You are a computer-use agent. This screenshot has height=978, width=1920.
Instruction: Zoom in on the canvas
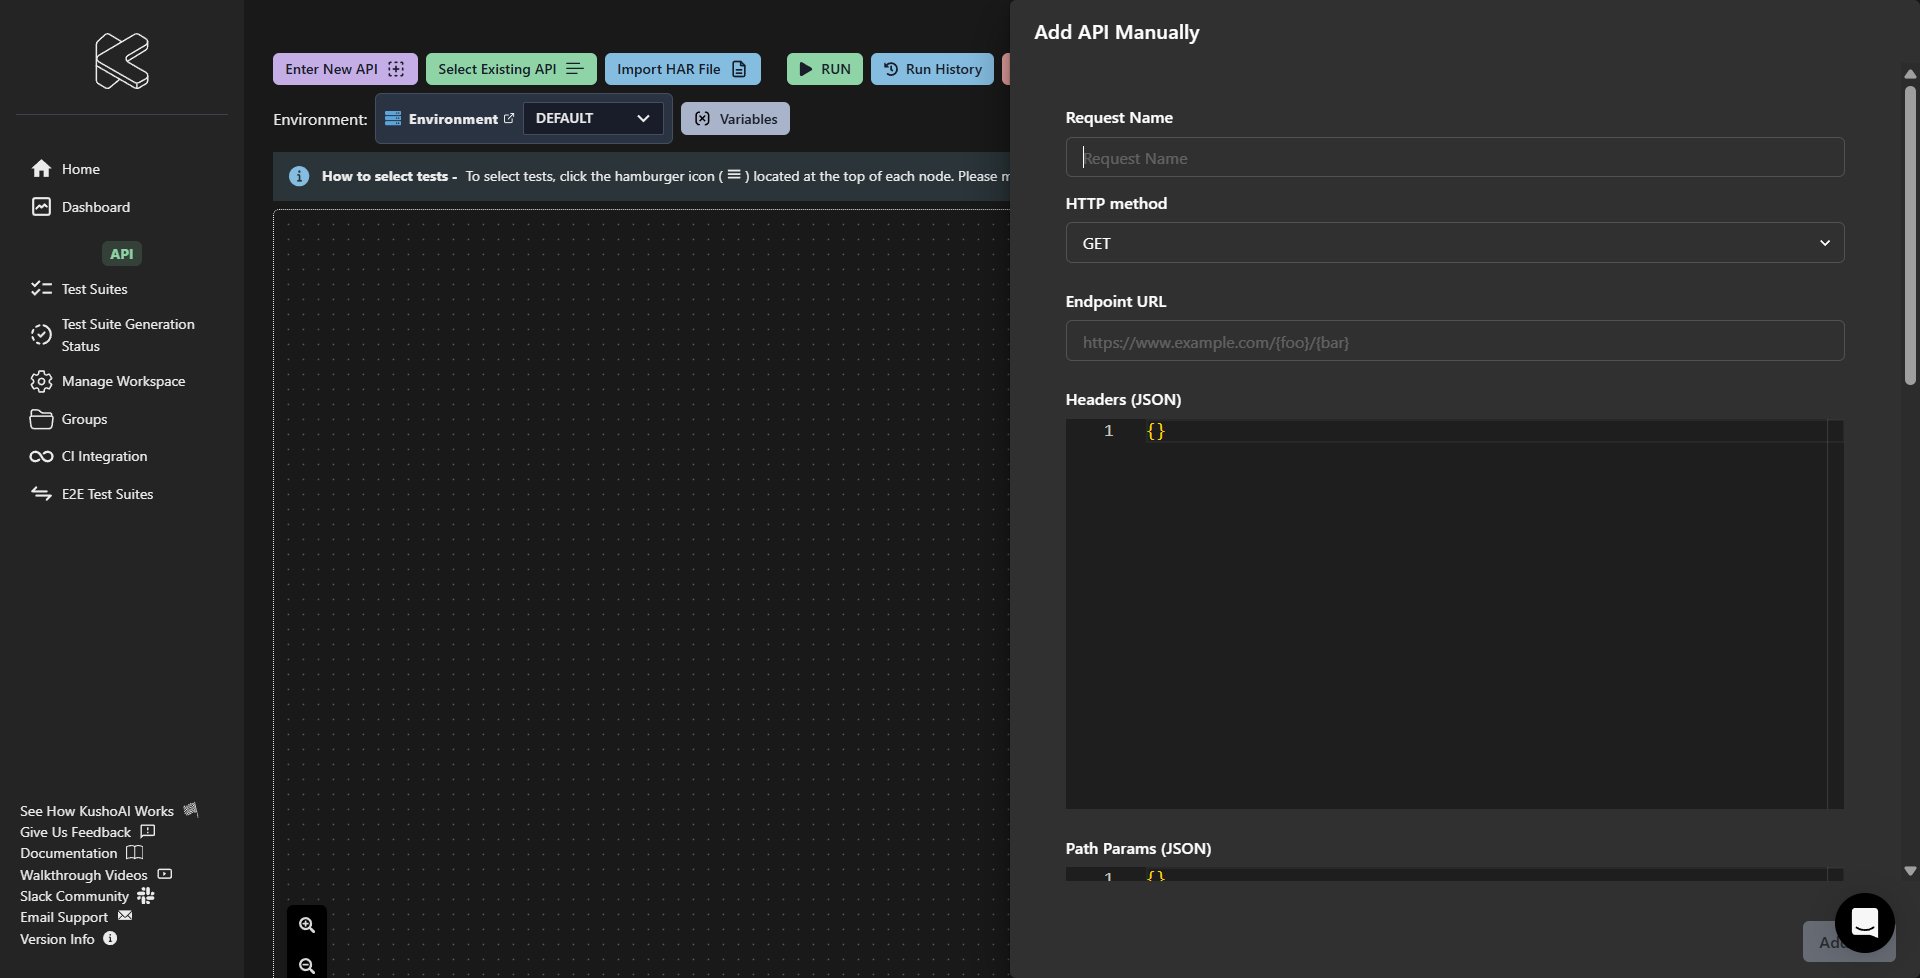[307, 925]
